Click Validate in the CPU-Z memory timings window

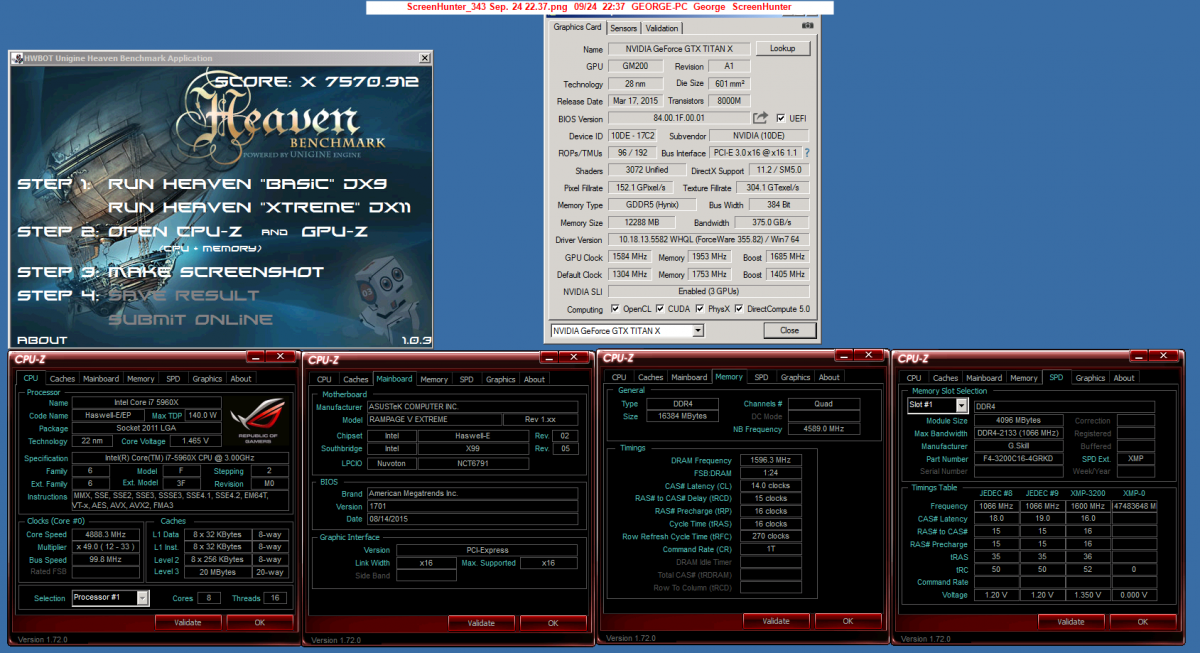pos(776,620)
